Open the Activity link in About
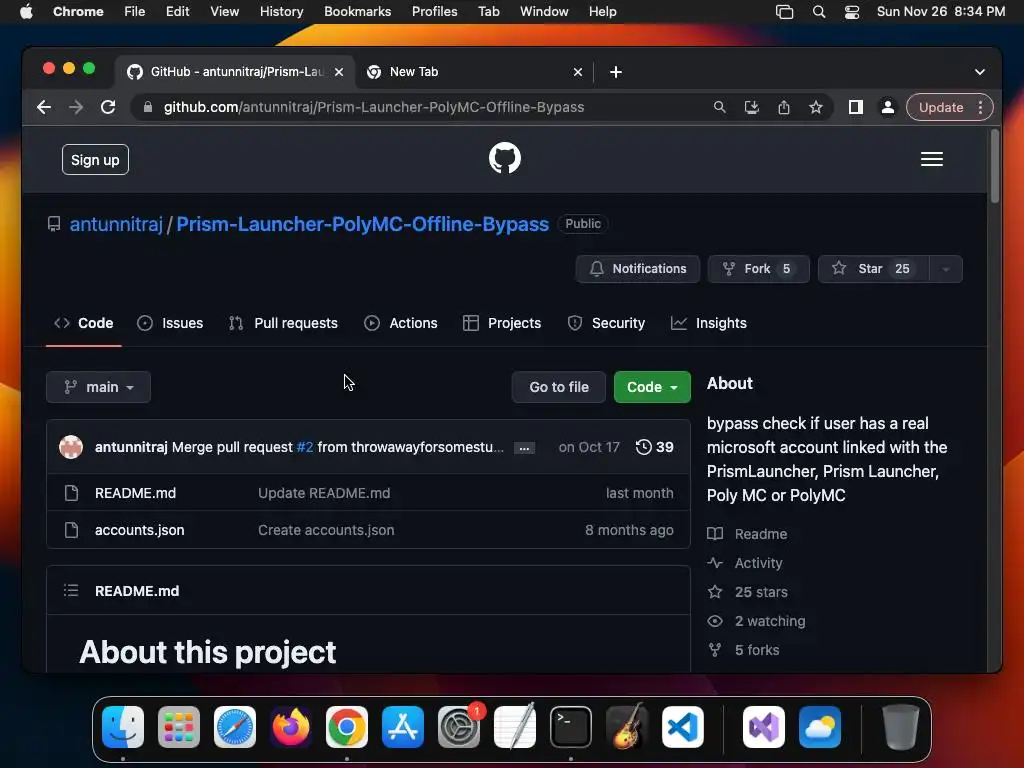This screenshot has width=1024, height=768. (745, 563)
